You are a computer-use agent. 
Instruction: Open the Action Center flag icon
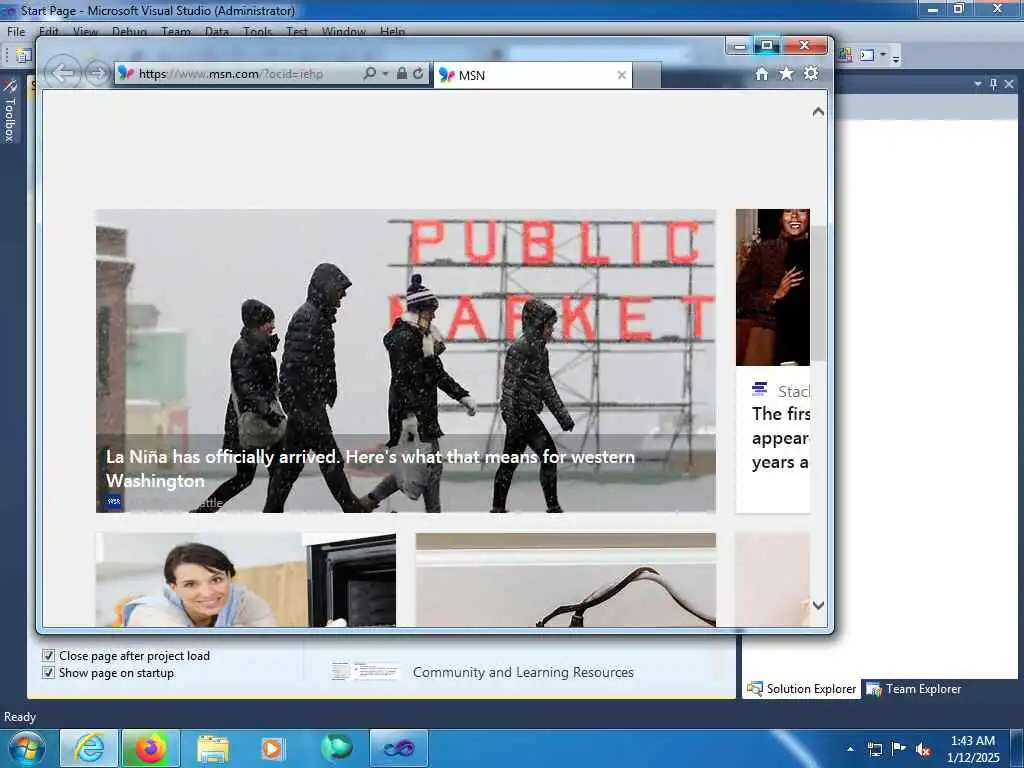pos(899,748)
